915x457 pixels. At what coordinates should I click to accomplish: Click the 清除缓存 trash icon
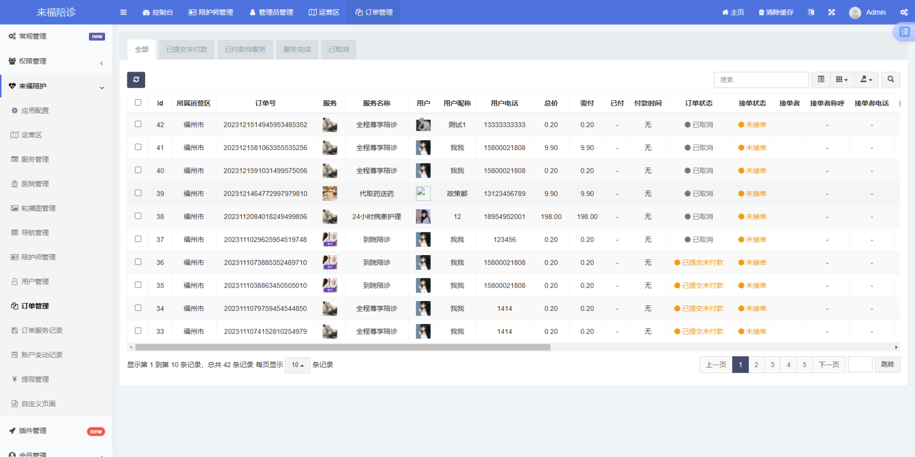tap(761, 13)
